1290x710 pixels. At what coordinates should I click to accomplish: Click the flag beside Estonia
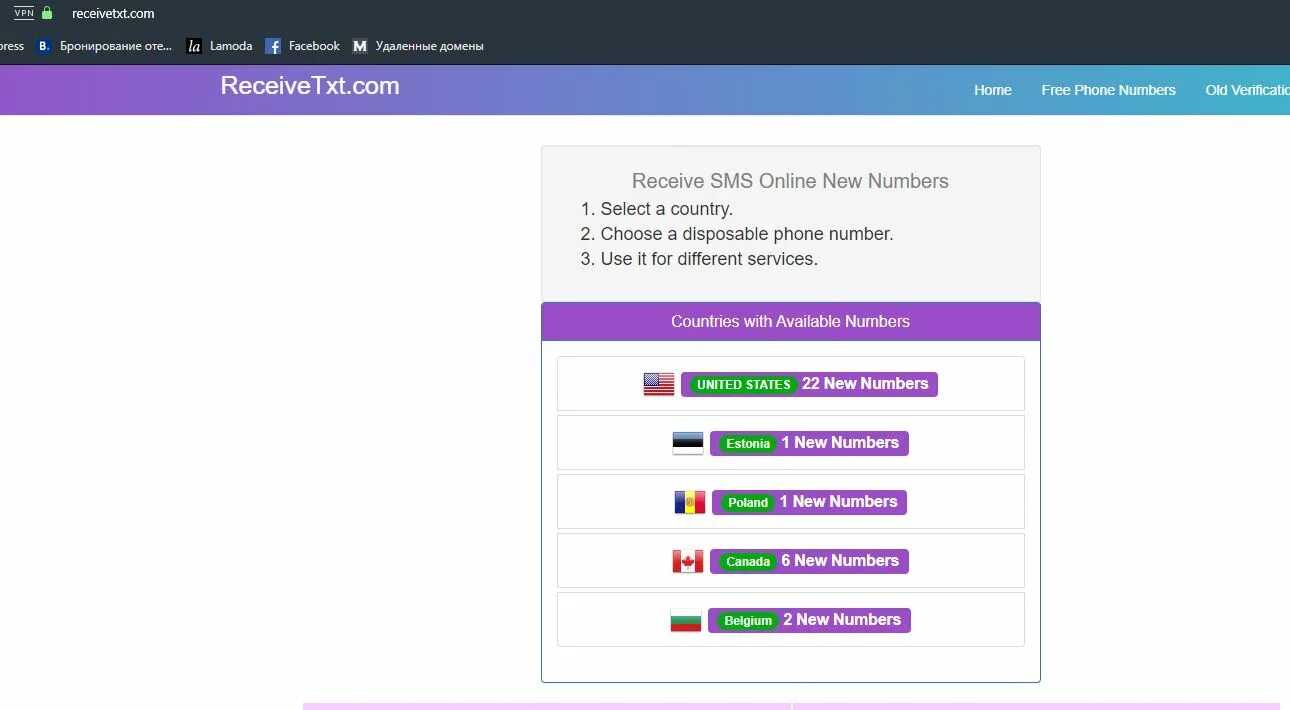click(x=688, y=443)
